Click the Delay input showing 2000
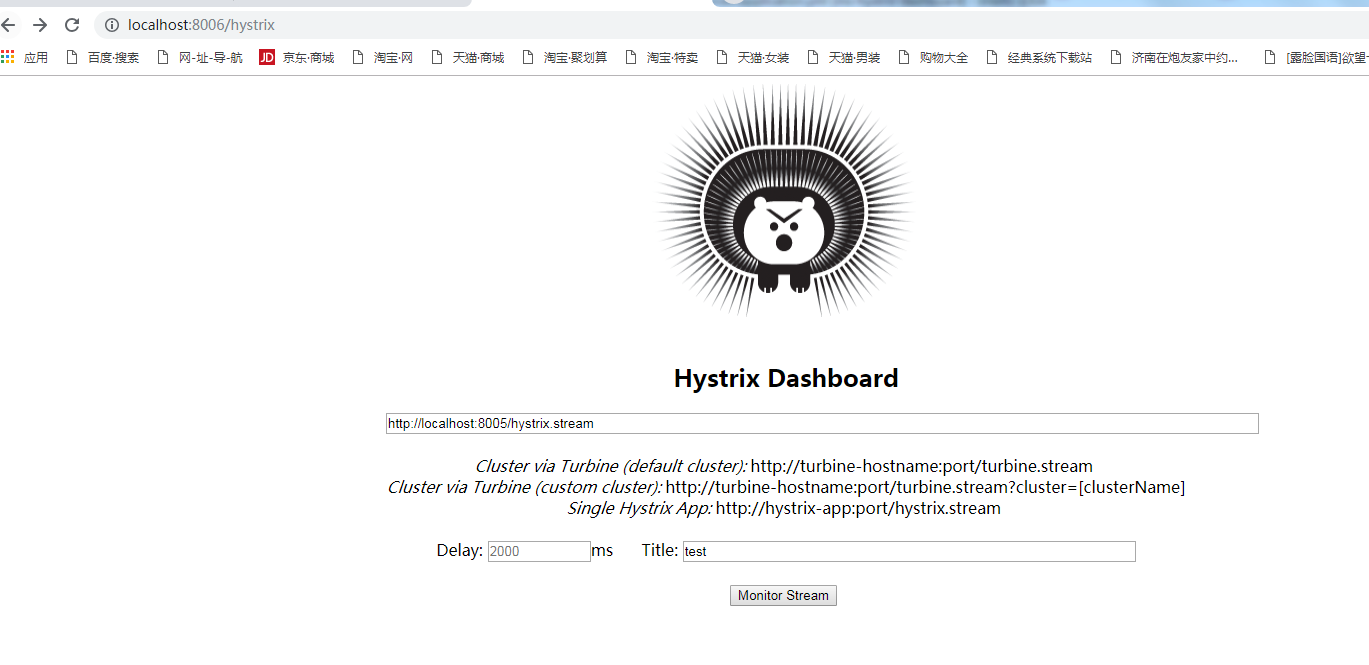This screenshot has height=665, width=1369. coord(538,551)
